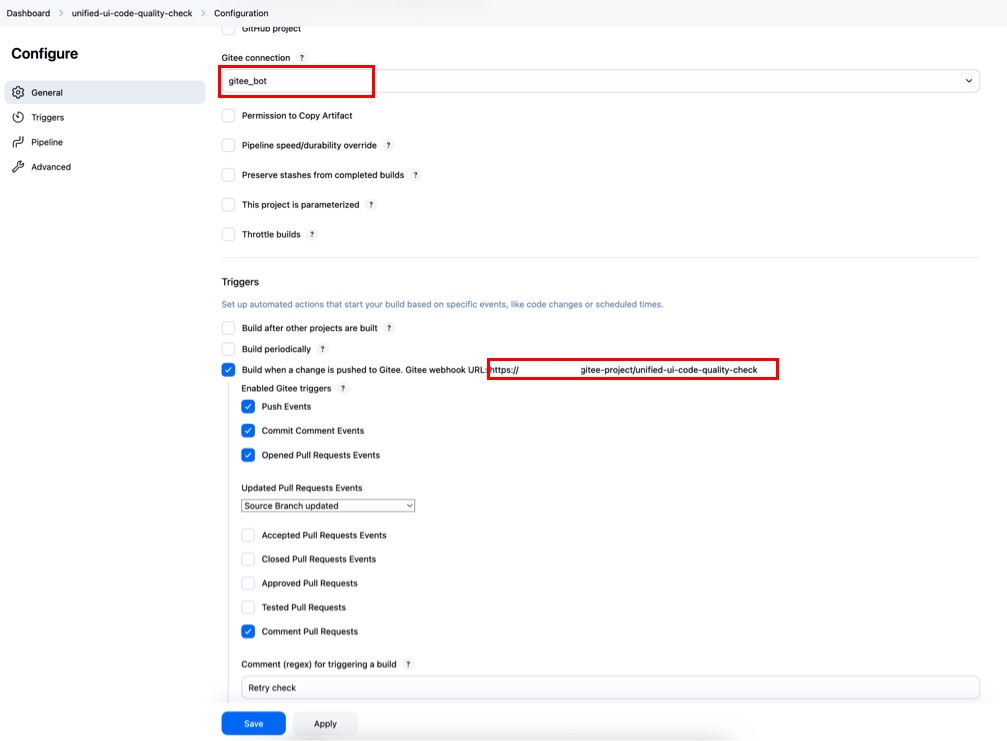Open help icon beside Throttle builds
Image resolution: width=1007 pixels, height=741 pixels.
312,235
